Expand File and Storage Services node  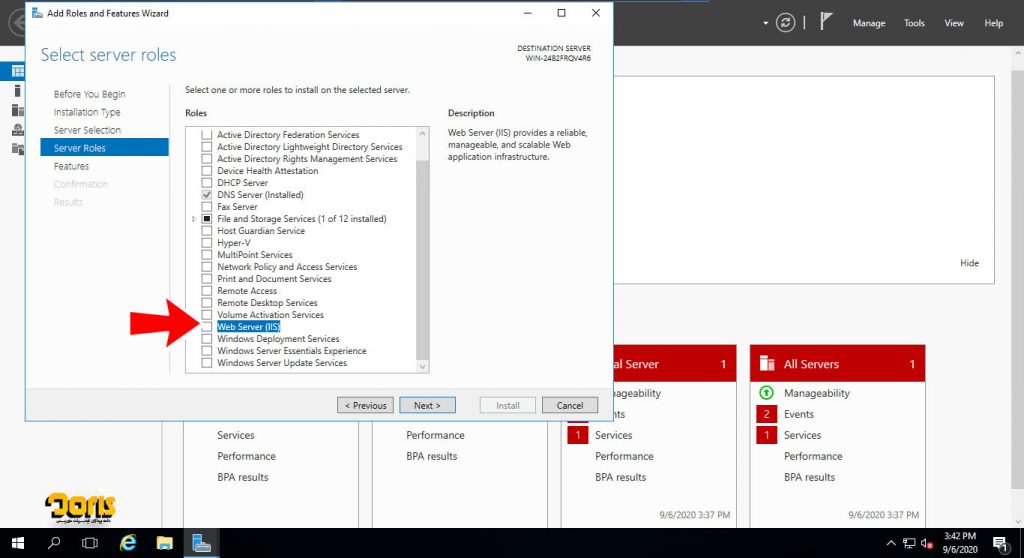194,219
